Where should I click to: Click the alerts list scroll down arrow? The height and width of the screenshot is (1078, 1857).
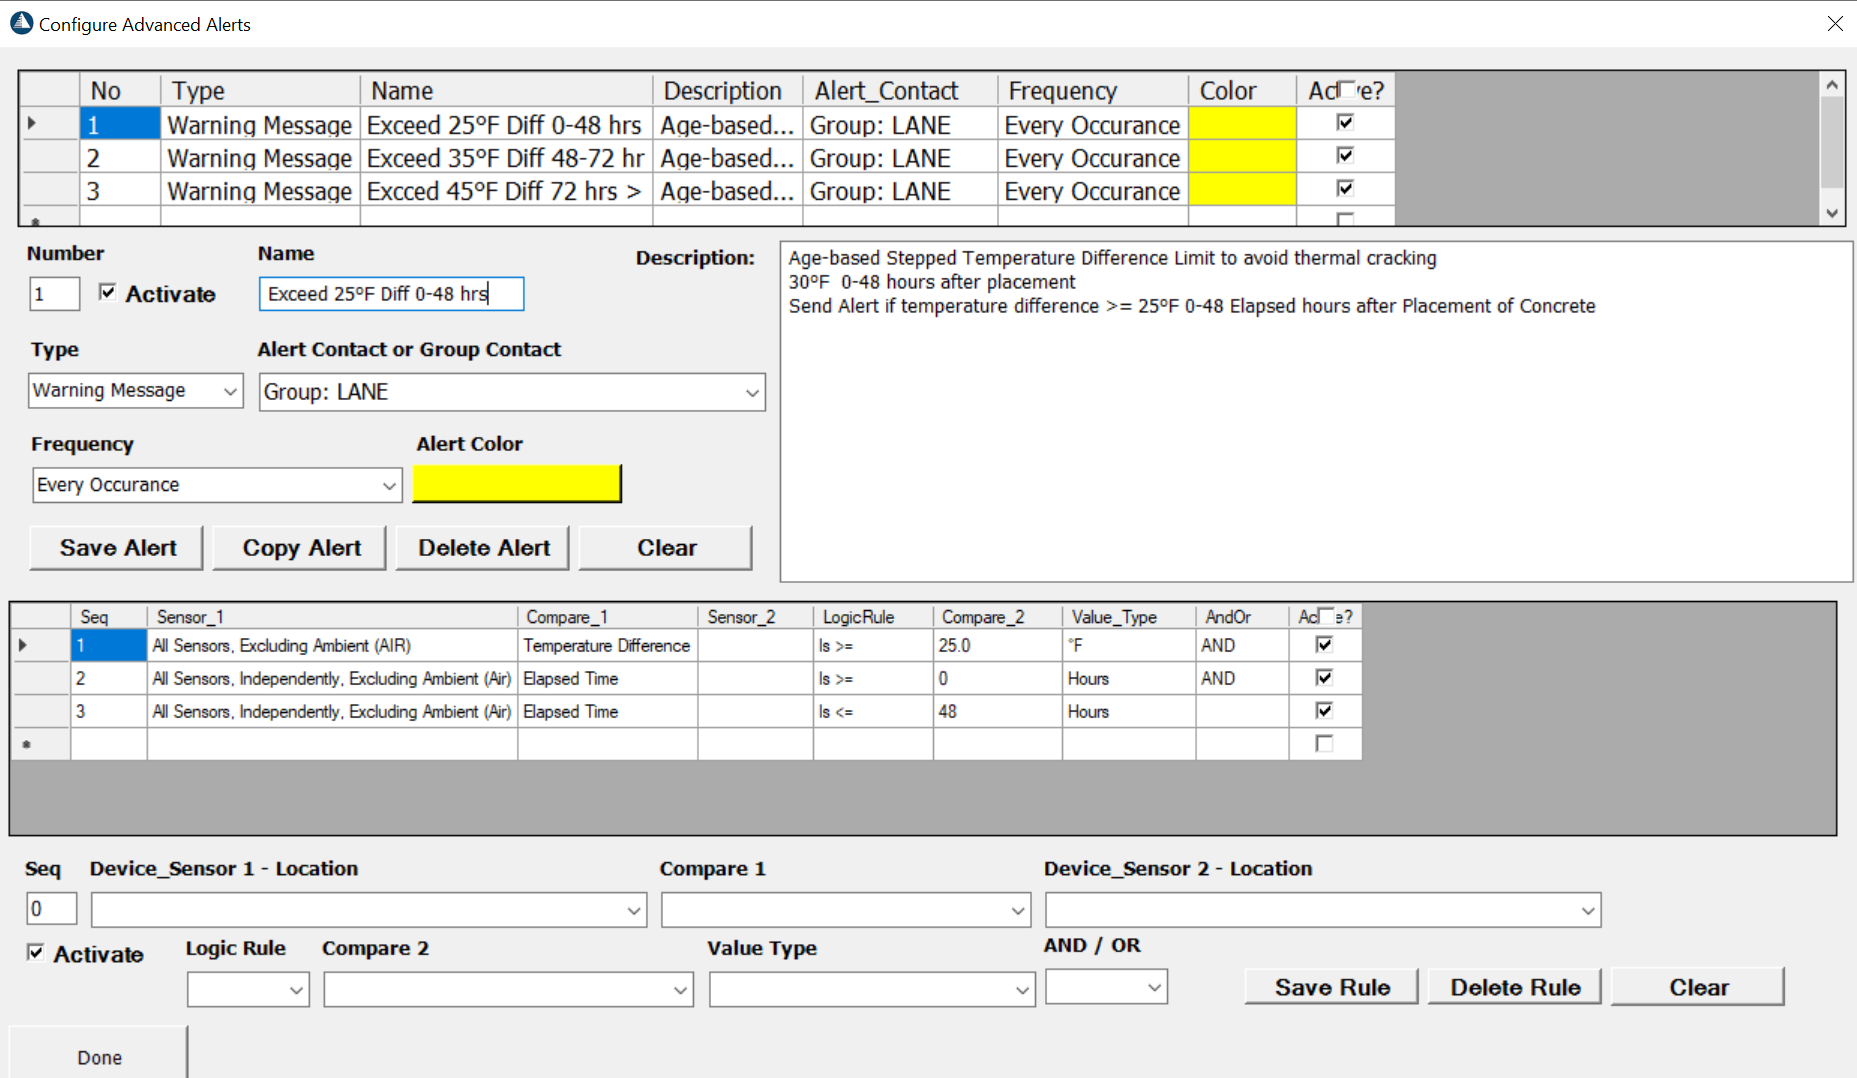pyautogui.click(x=1832, y=212)
